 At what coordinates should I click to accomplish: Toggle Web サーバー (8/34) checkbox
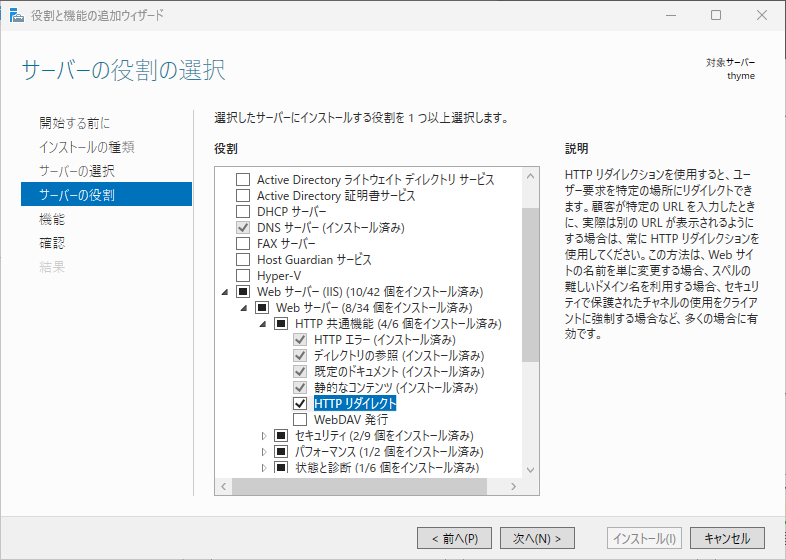[262, 308]
